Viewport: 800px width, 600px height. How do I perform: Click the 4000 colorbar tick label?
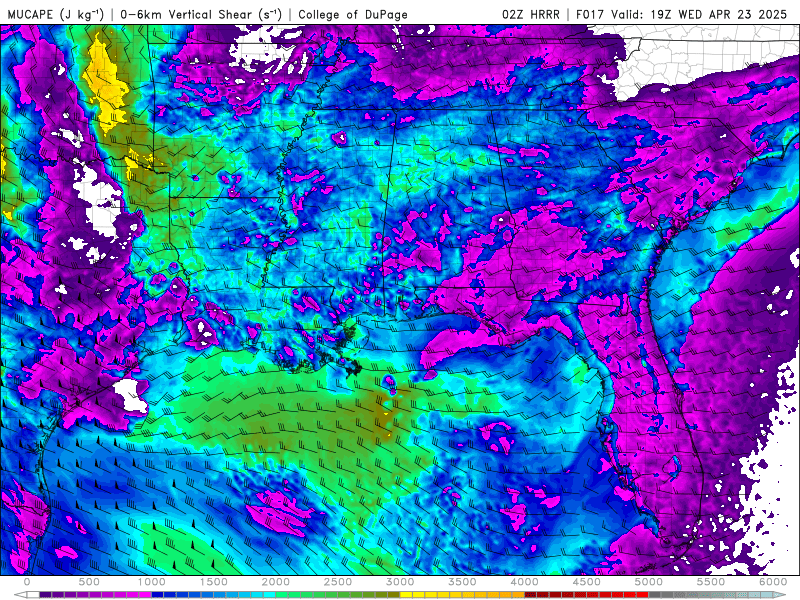pos(525,582)
